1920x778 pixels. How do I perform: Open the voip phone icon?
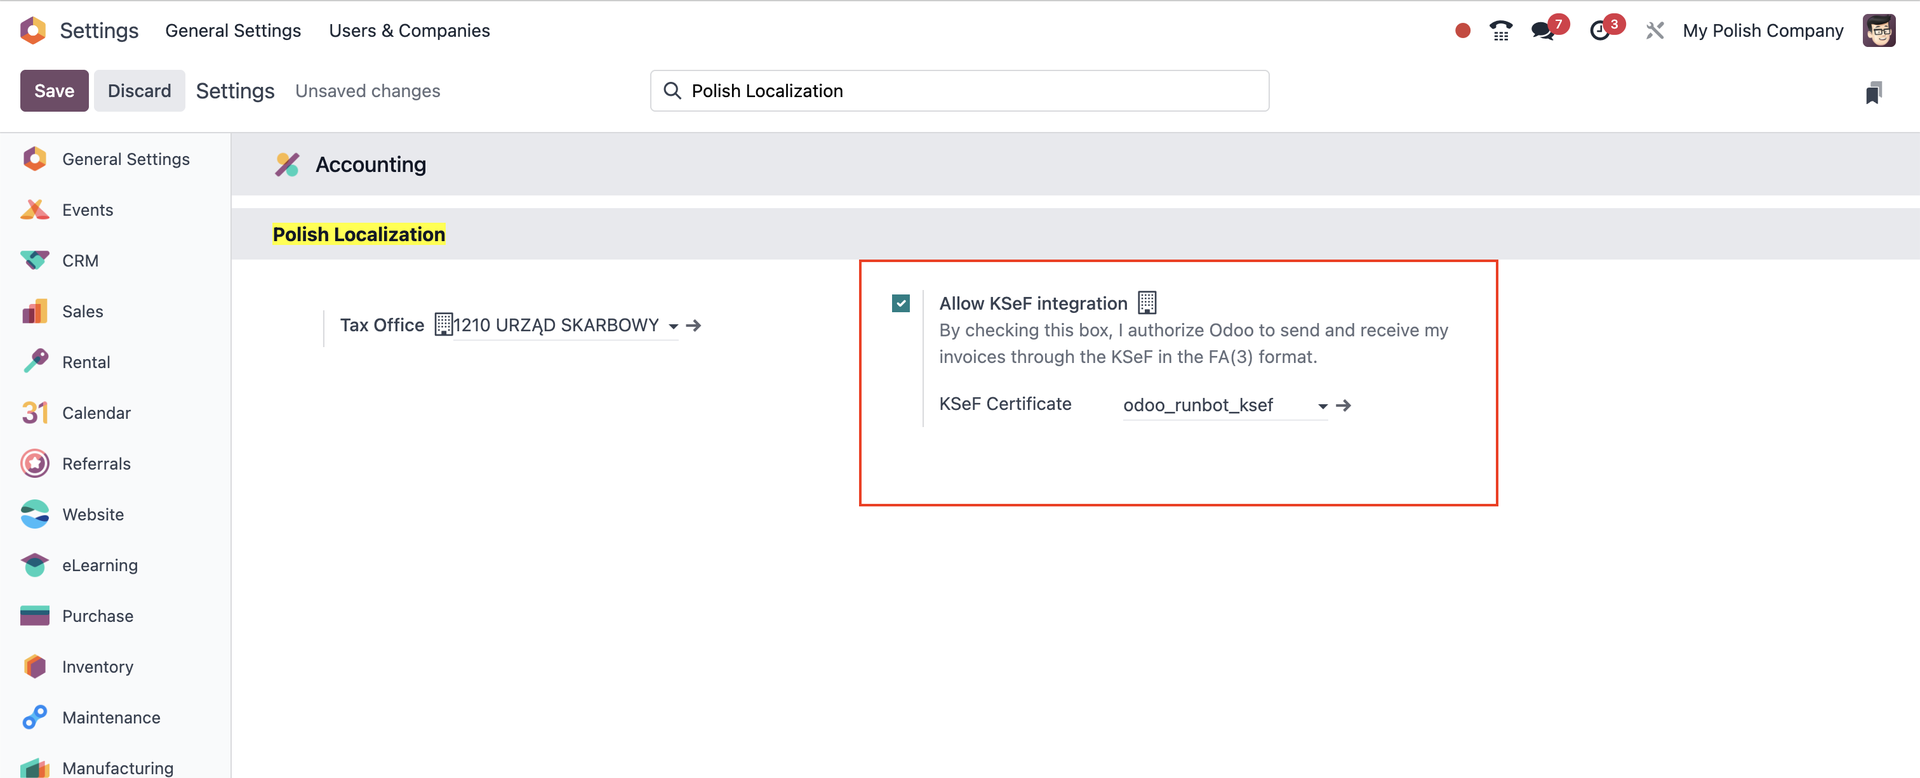click(x=1500, y=31)
